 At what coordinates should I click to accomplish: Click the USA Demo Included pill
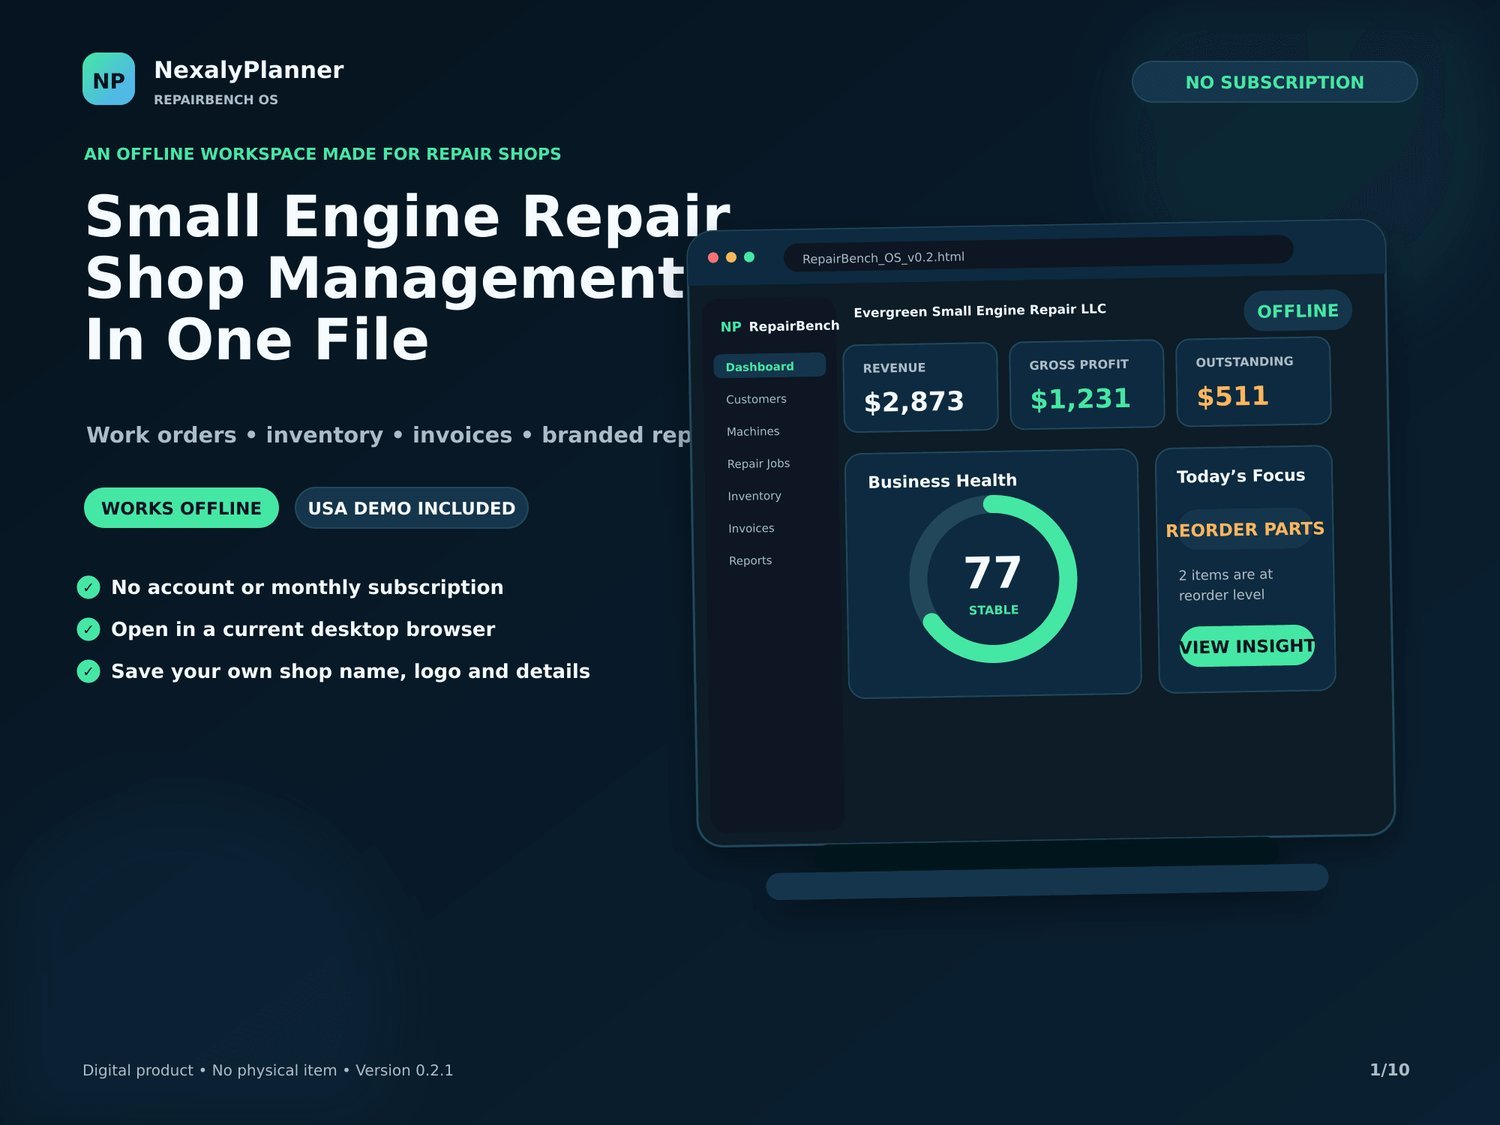coord(411,508)
